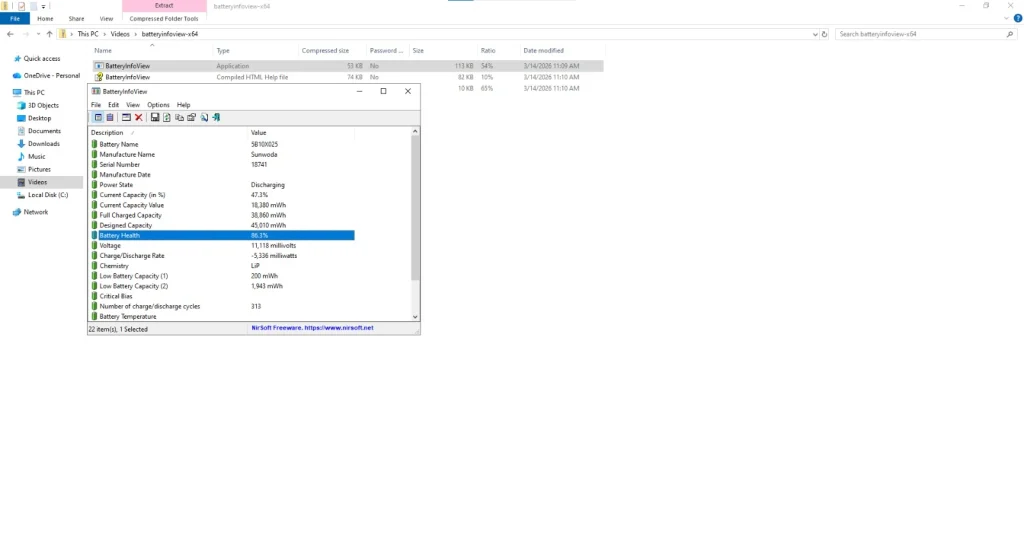
Task: Click the Refresh toolbar icon in BatteryInfoView
Action: [167, 118]
